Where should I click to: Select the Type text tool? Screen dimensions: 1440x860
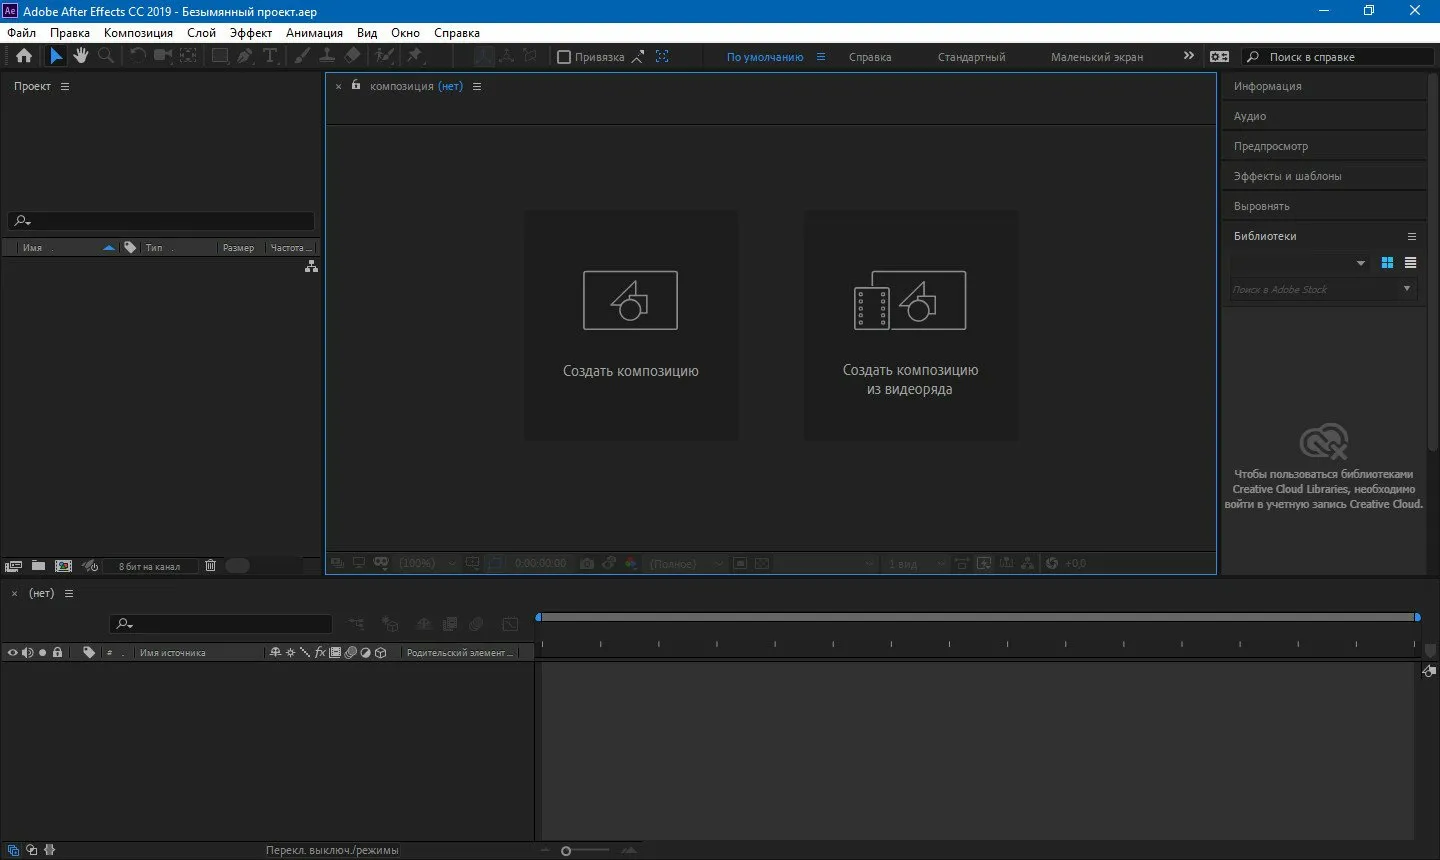pos(269,56)
